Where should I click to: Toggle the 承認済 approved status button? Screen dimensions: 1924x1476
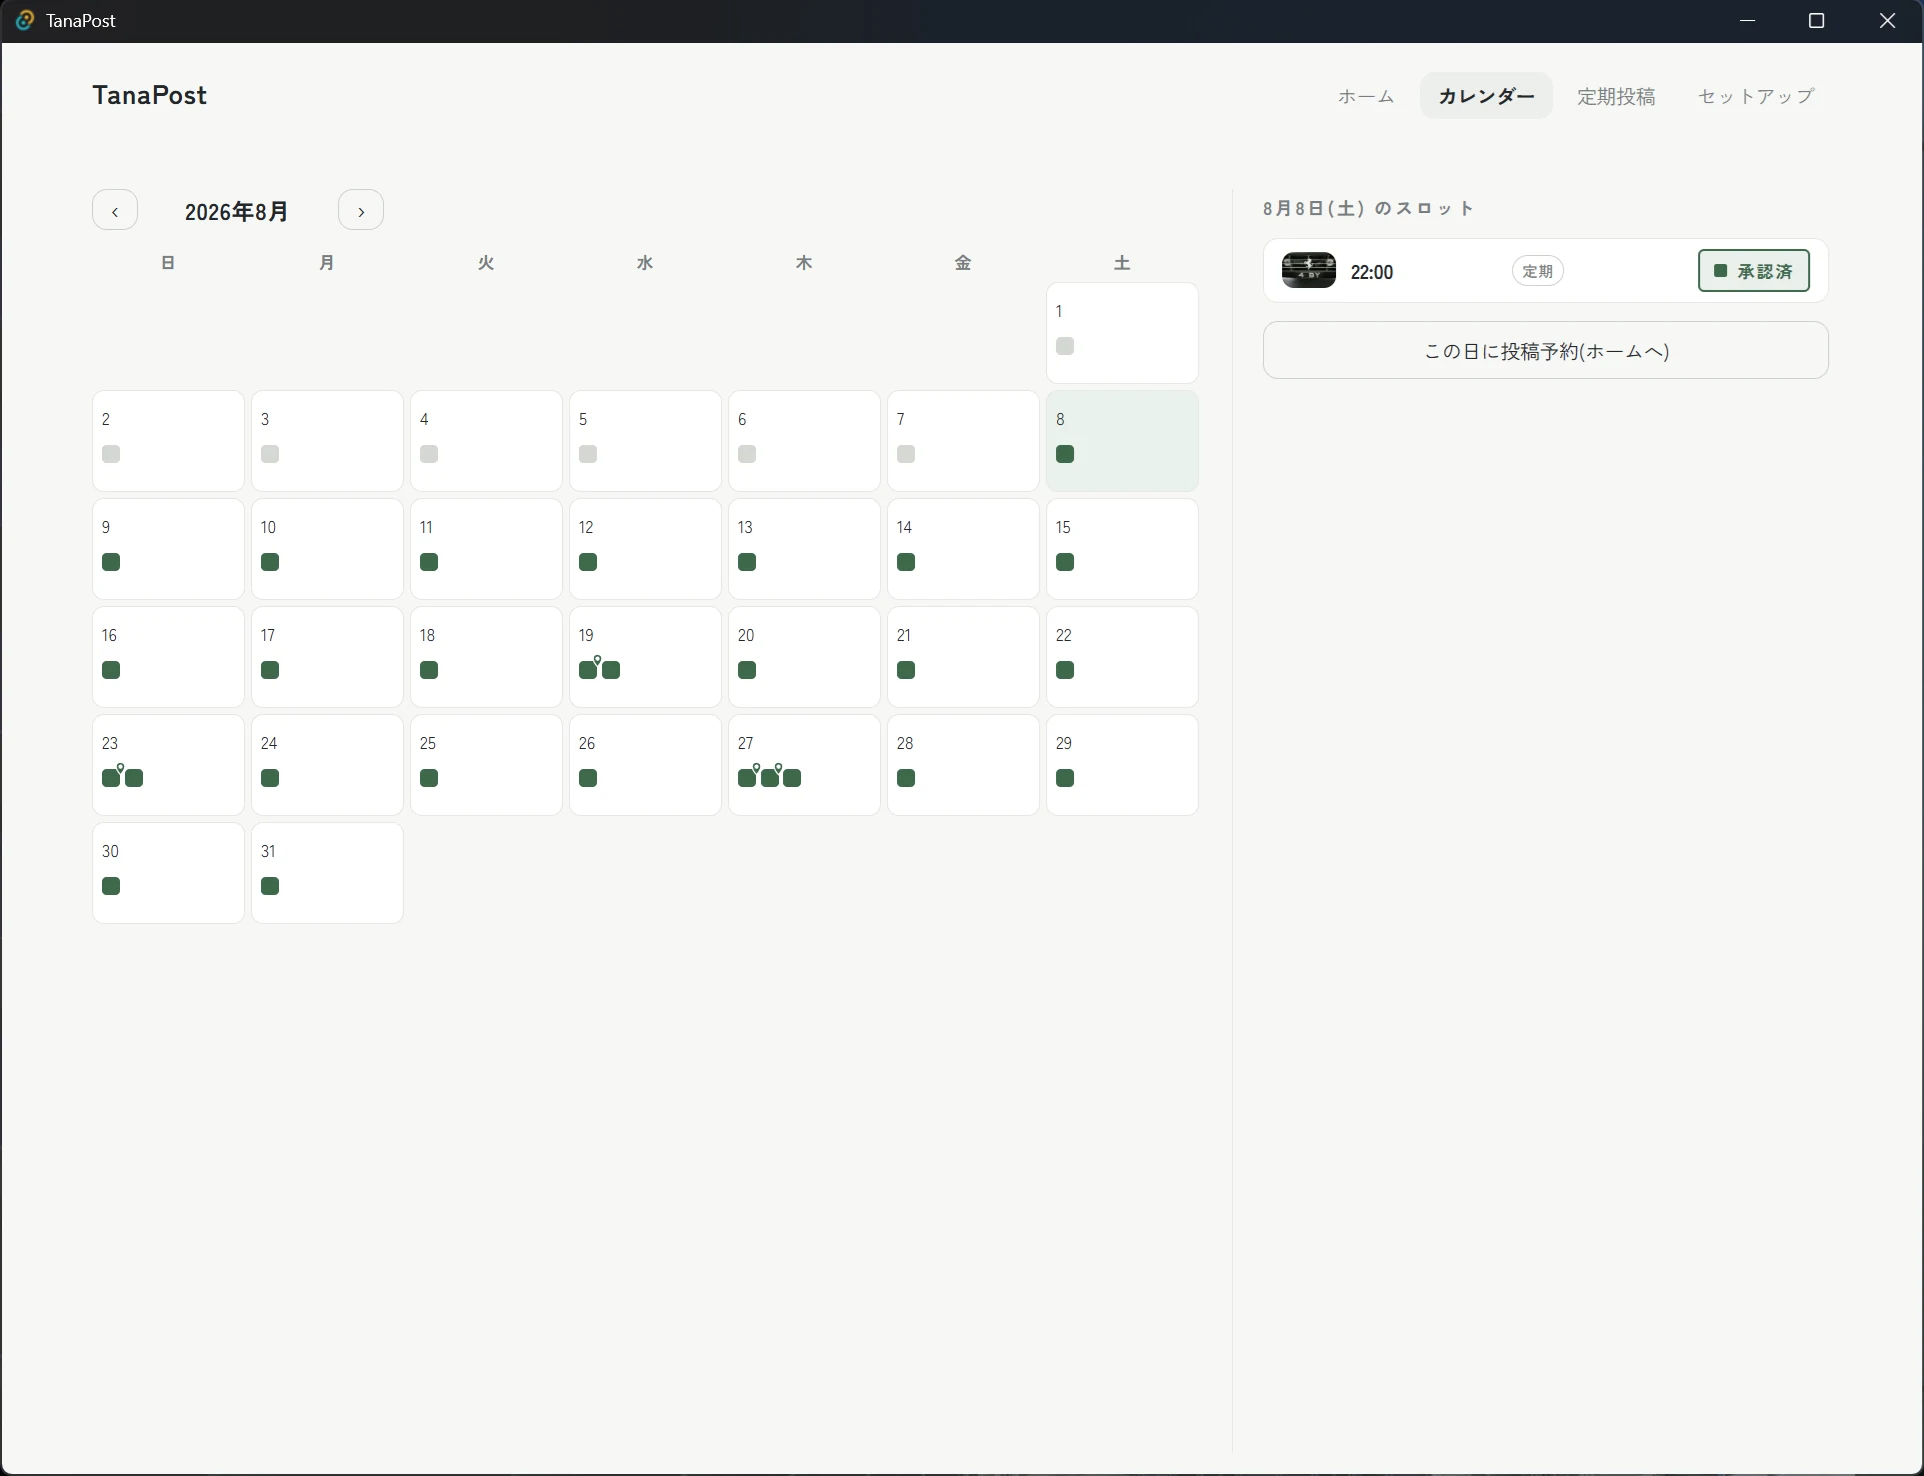coord(1753,271)
